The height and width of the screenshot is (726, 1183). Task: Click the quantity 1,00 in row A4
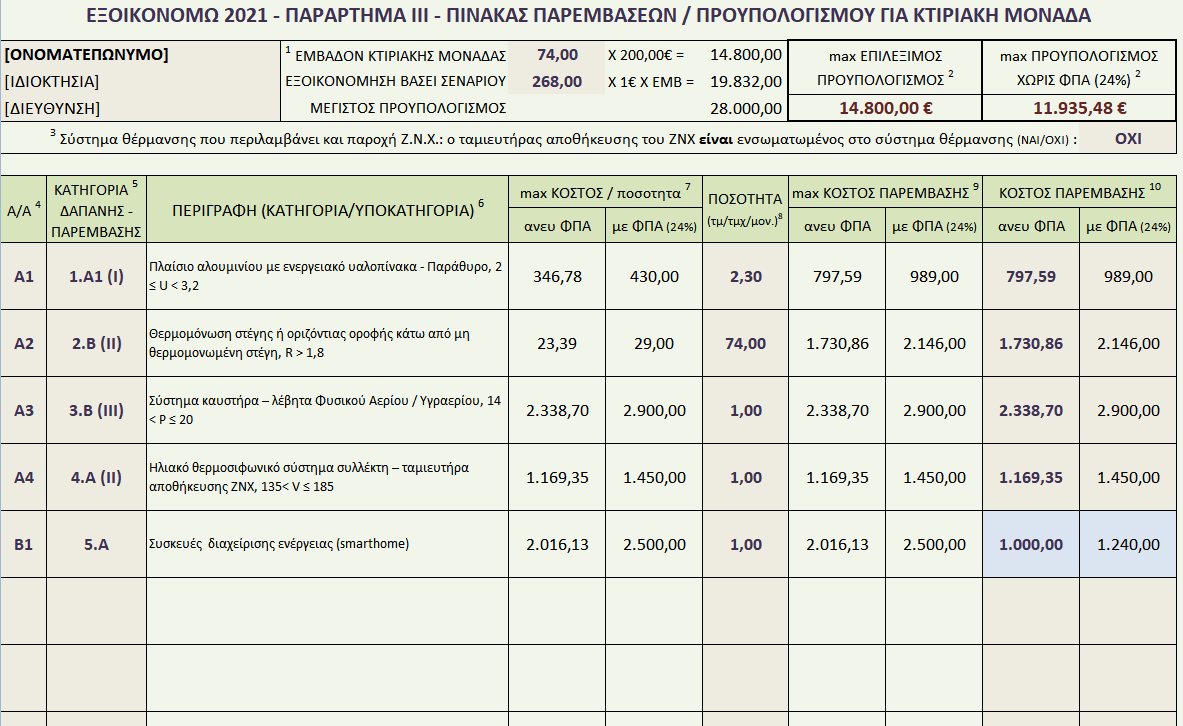(x=745, y=477)
